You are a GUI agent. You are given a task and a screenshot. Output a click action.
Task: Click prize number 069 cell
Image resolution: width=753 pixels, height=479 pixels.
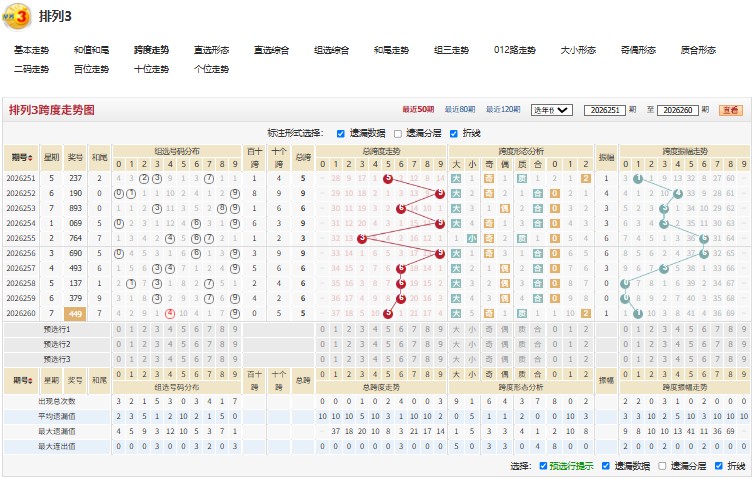(75, 223)
